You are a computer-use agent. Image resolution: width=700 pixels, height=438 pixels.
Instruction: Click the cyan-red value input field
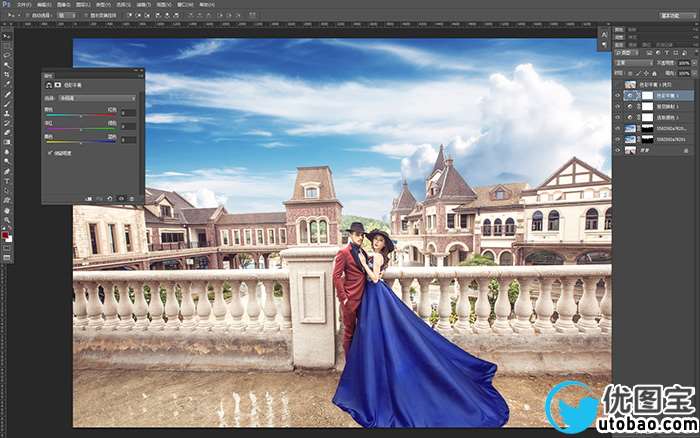tap(128, 113)
